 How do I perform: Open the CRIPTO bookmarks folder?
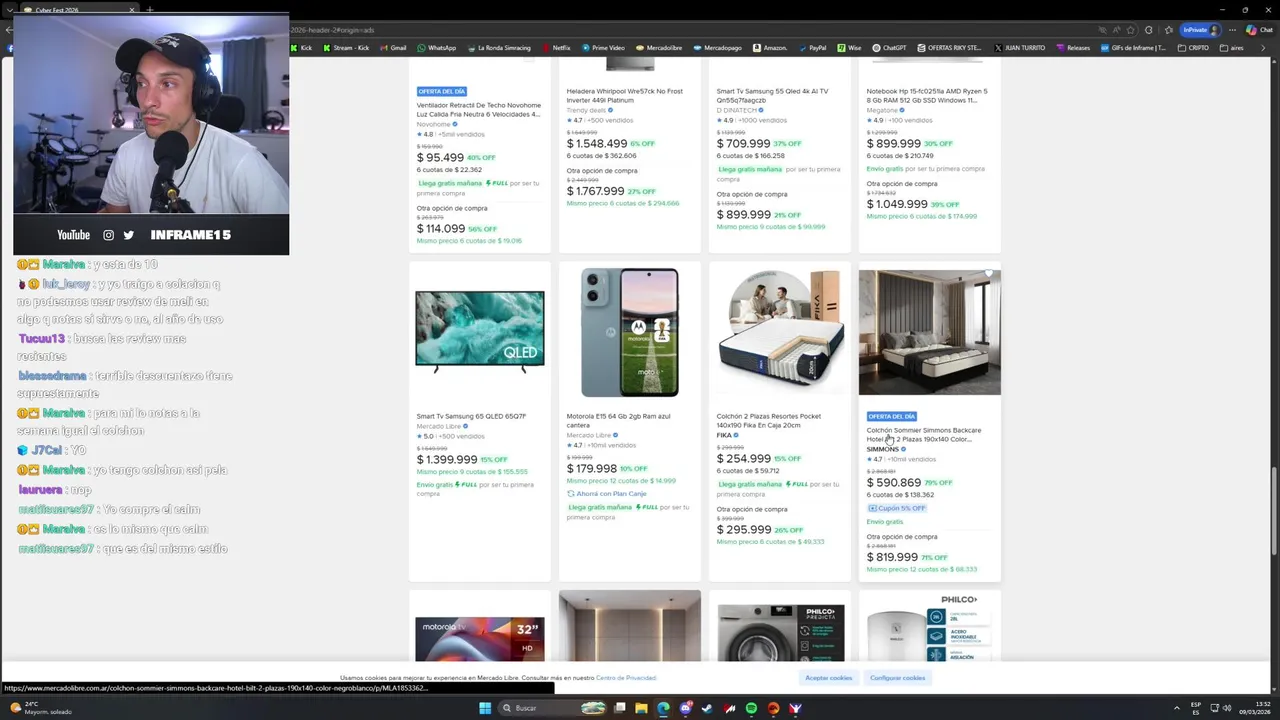tap(1195, 48)
